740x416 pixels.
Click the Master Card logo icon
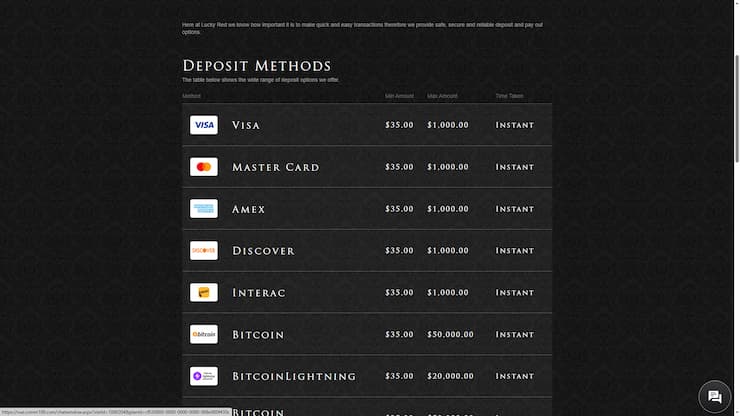[x=204, y=167]
